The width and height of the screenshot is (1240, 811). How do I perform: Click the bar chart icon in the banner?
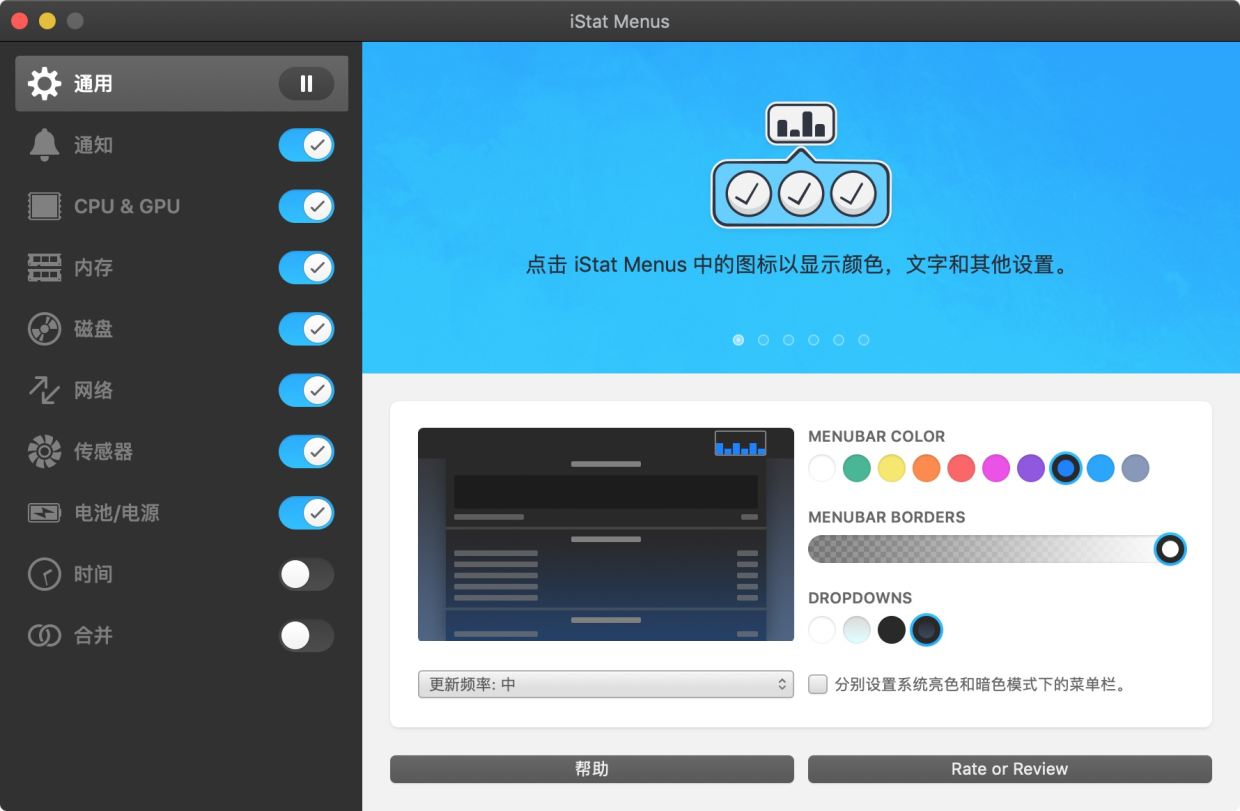[x=801, y=124]
